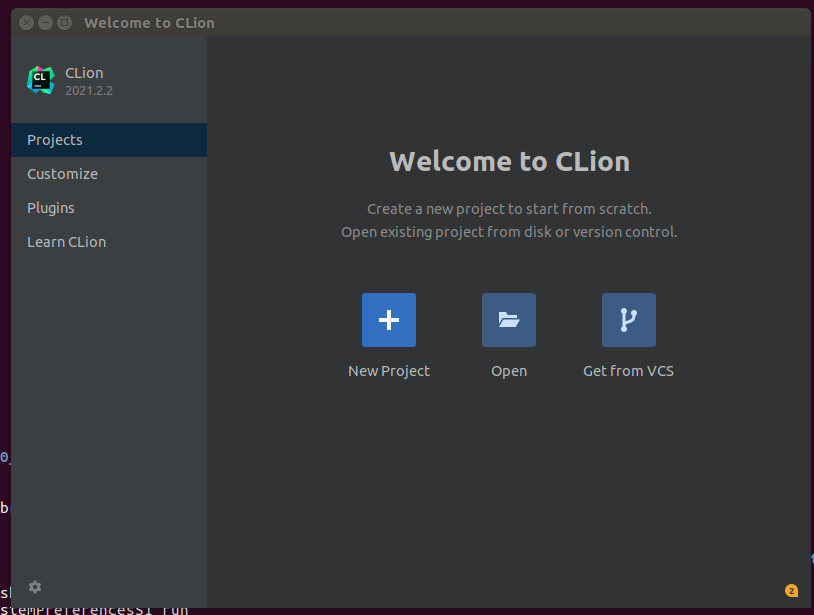Viewport: 814px width, 615px height.
Task: Click the Welcome to CLion heading
Action: [509, 161]
